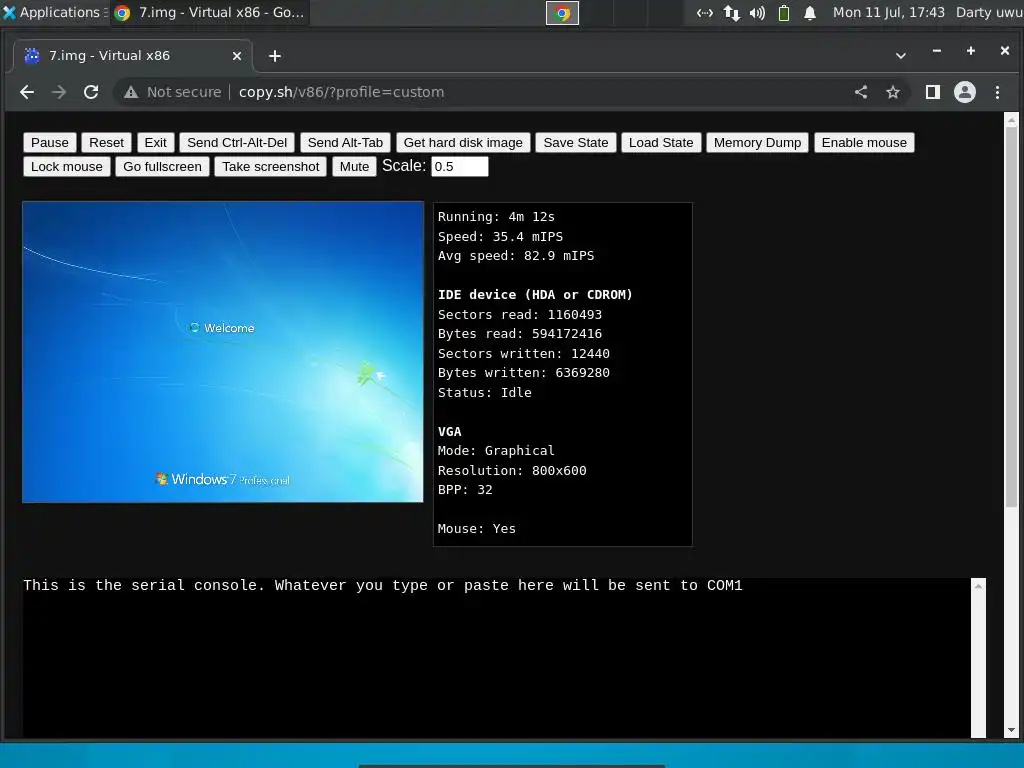Click the Go fullscreen button
1024x768 pixels.
tap(163, 167)
